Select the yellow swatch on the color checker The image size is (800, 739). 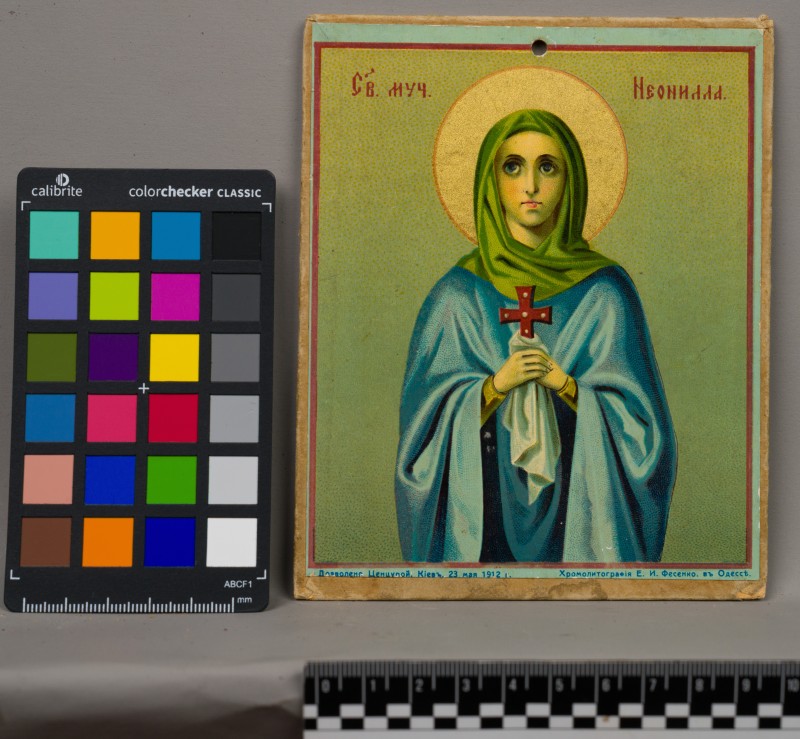click(x=174, y=357)
